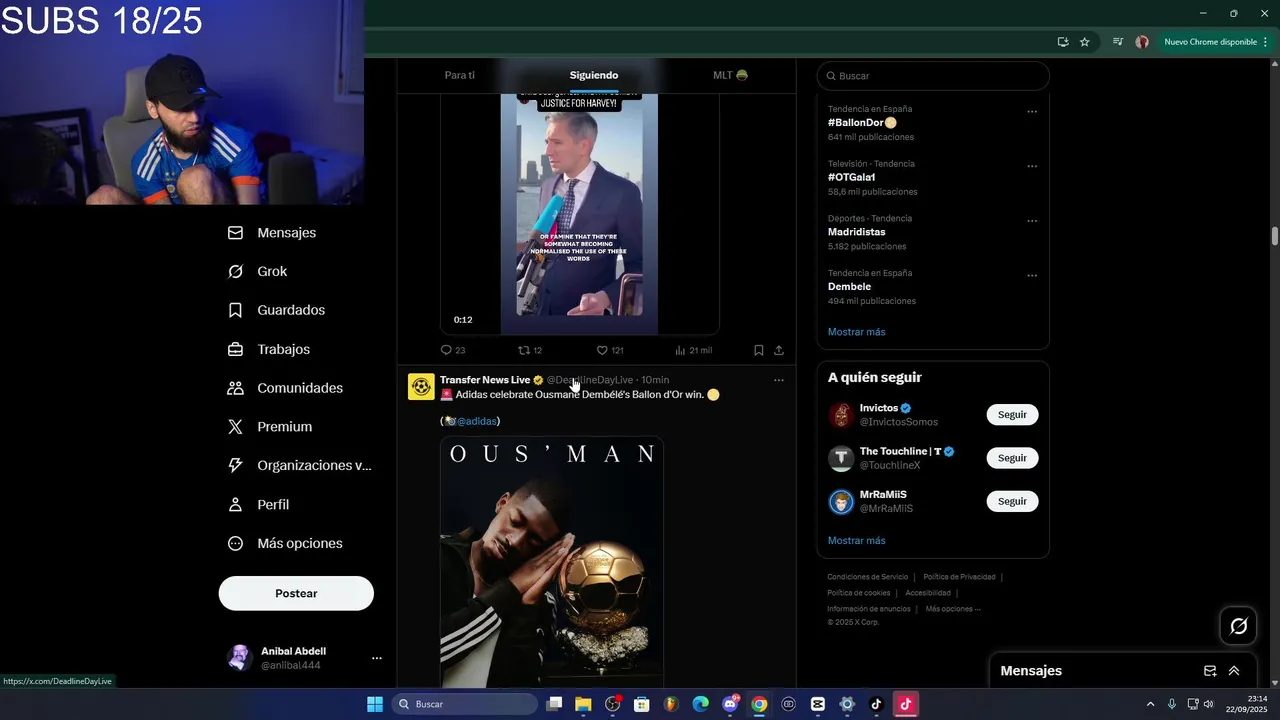1280x720 pixels.
Task: Open the @adidas mention link
Action: point(477,421)
